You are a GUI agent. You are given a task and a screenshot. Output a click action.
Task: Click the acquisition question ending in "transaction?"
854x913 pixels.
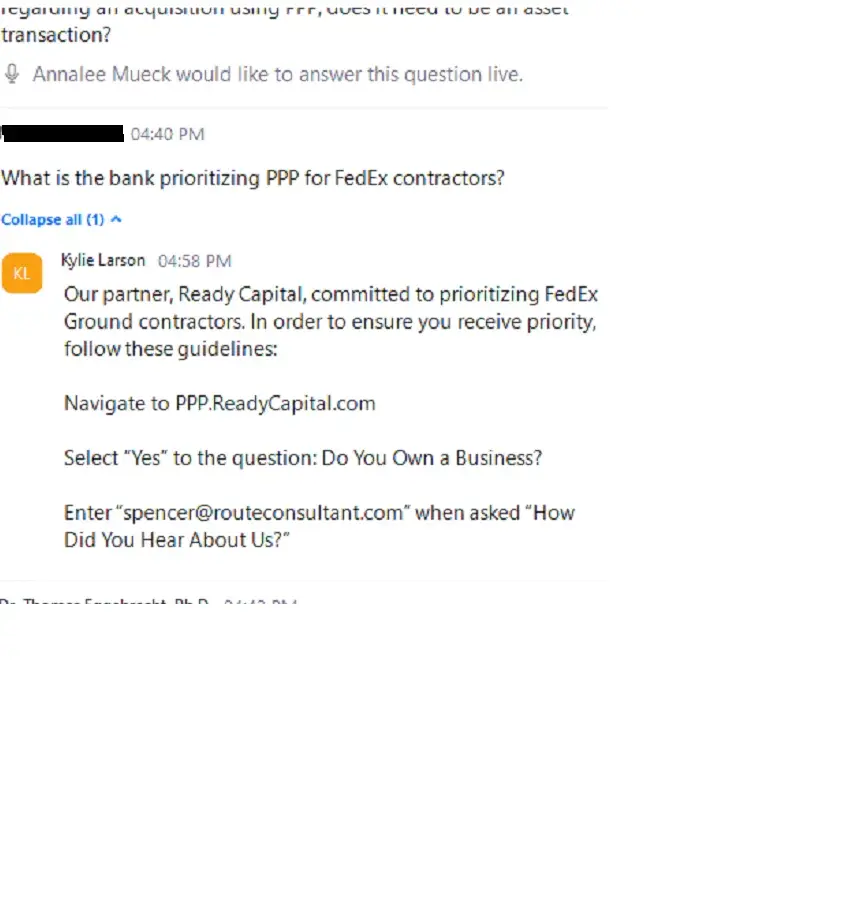(57, 34)
